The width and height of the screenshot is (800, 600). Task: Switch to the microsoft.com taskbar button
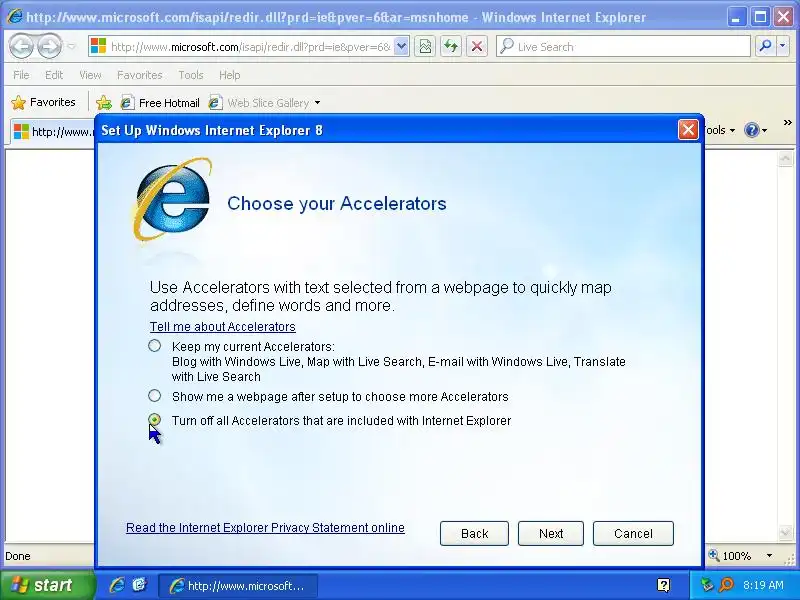[238, 586]
